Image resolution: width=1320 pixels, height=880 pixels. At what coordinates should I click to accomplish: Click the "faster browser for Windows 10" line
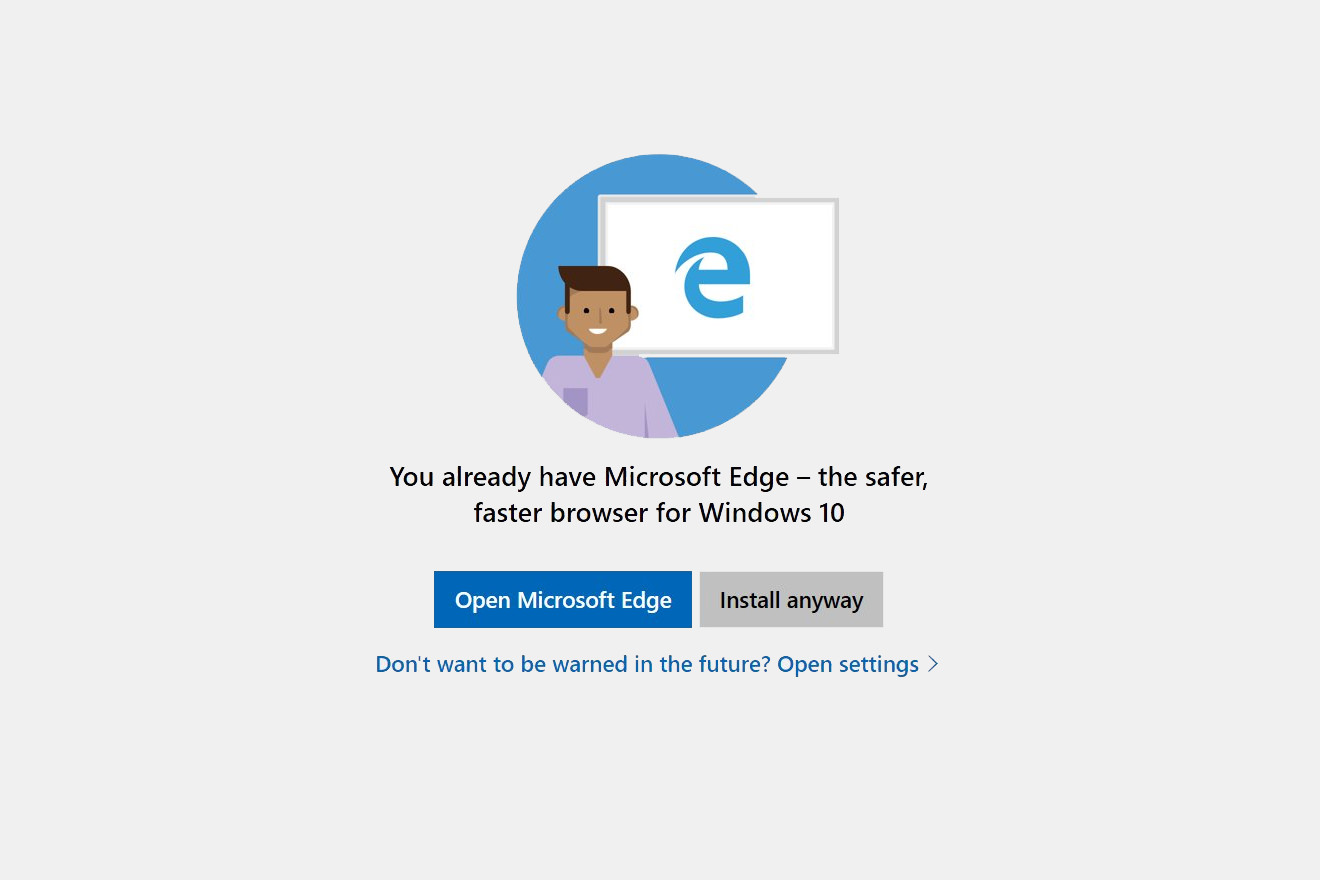(659, 513)
